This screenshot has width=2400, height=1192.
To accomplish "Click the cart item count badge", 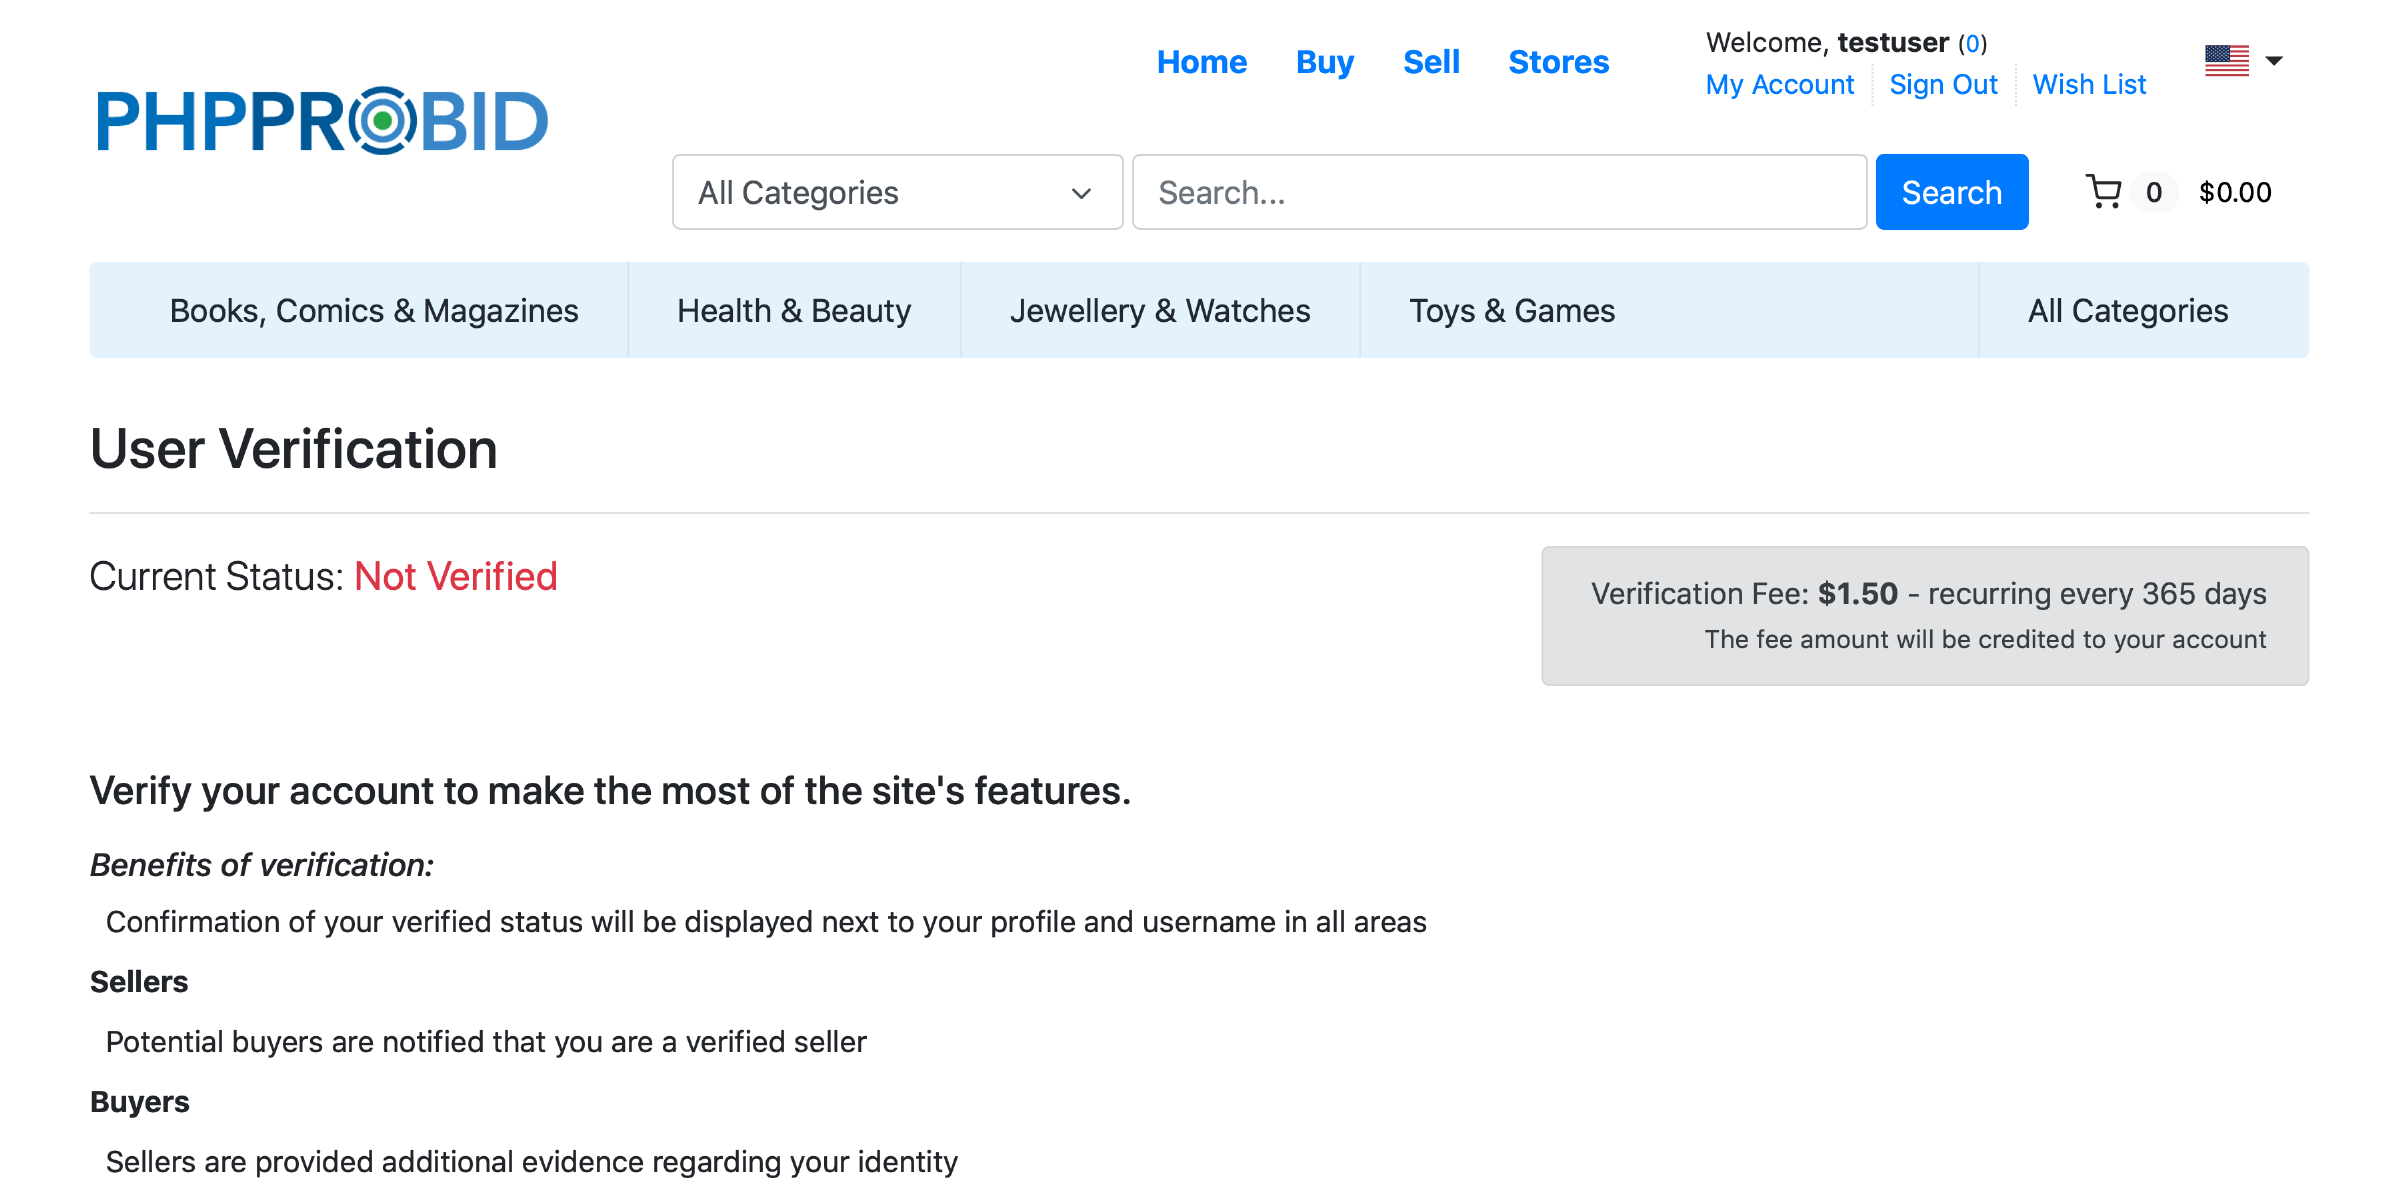I will click(2153, 192).
